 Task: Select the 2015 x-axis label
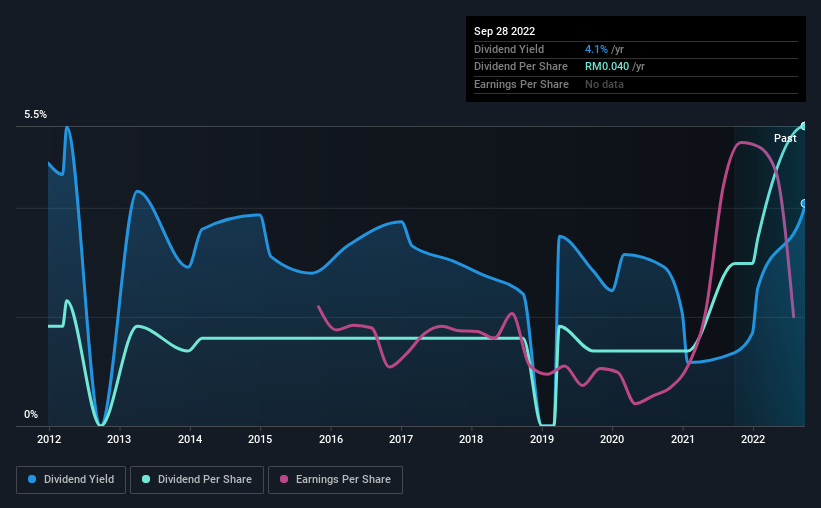(x=260, y=439)
